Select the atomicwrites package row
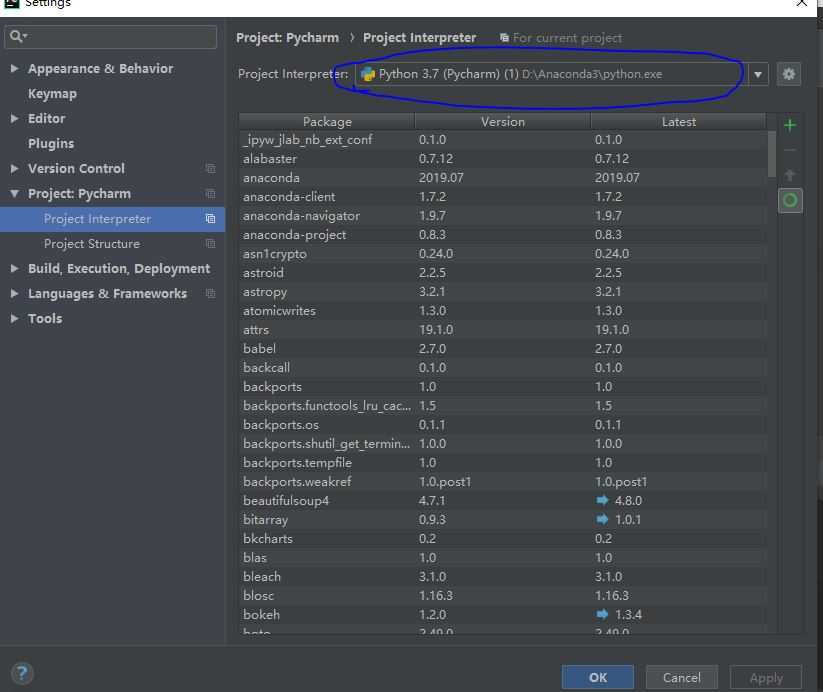Screen dimensions: 823x692 coord(503,311)
